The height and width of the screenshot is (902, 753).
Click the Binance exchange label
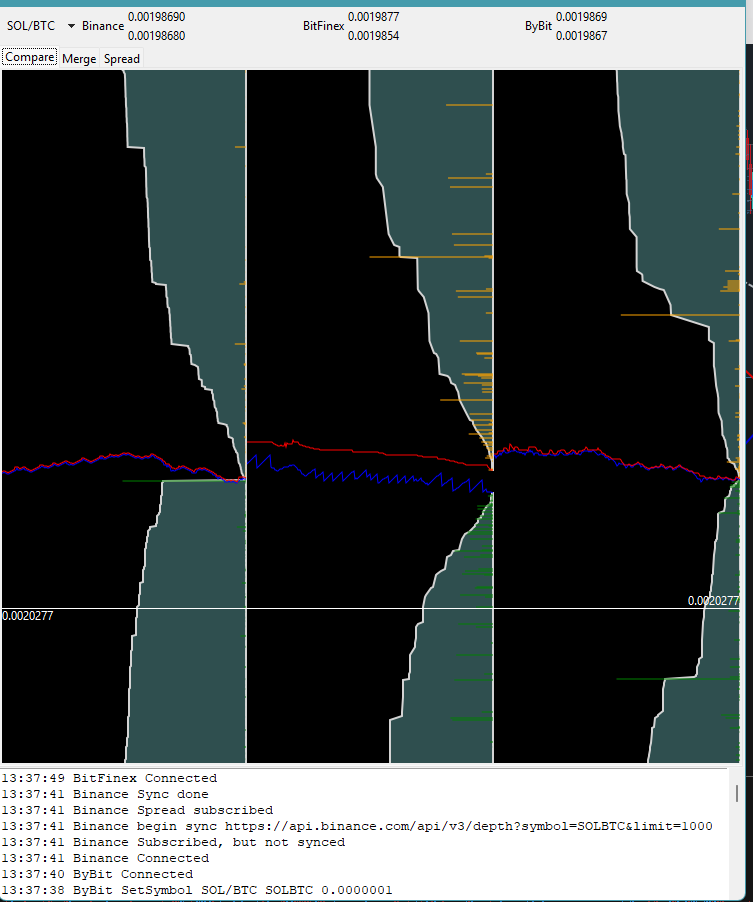point(103,26)
